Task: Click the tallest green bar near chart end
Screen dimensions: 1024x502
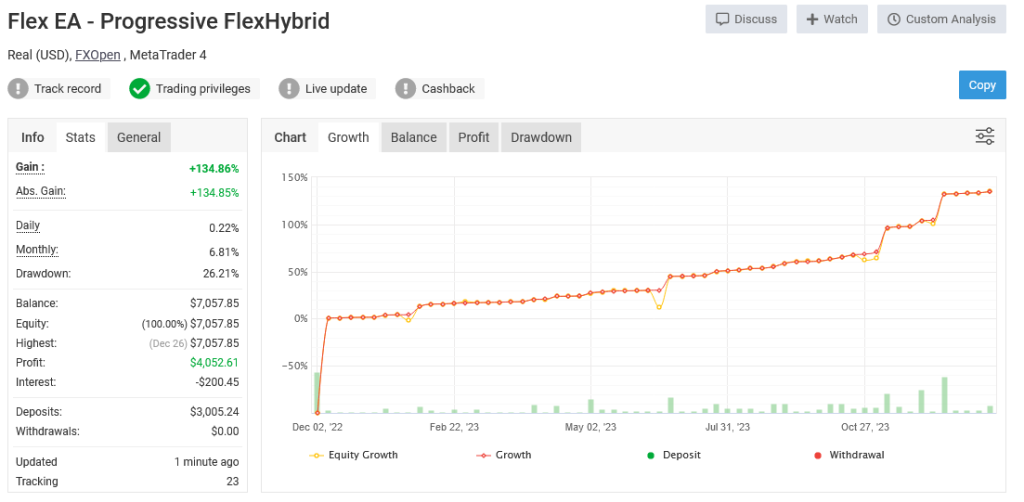Action: (x=944, y=395)
